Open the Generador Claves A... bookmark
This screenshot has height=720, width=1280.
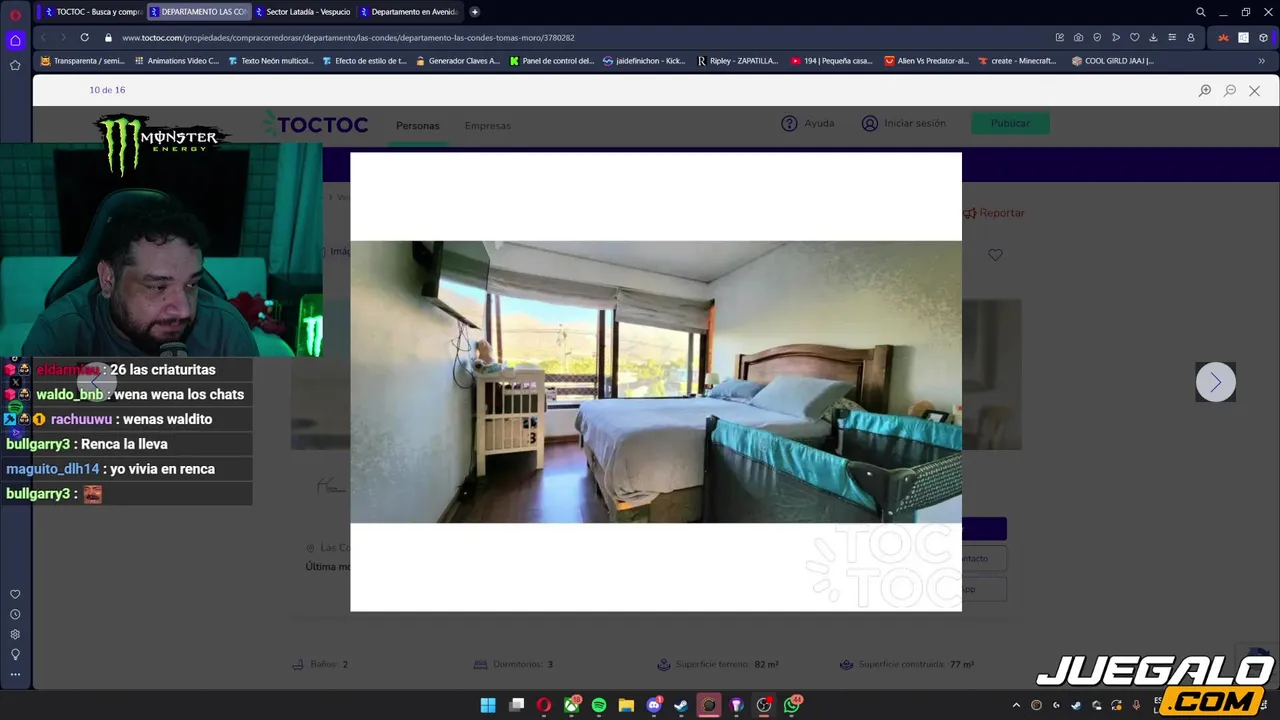[x=457, y=61]
